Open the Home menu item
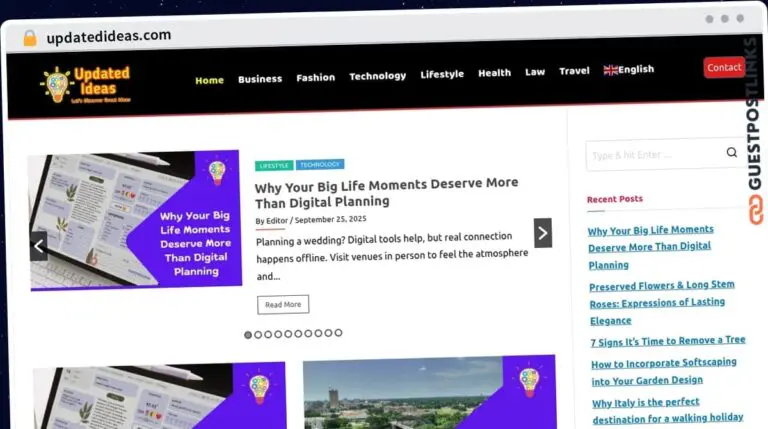Viewport: 768px width, 429px height. pos(209,80)
